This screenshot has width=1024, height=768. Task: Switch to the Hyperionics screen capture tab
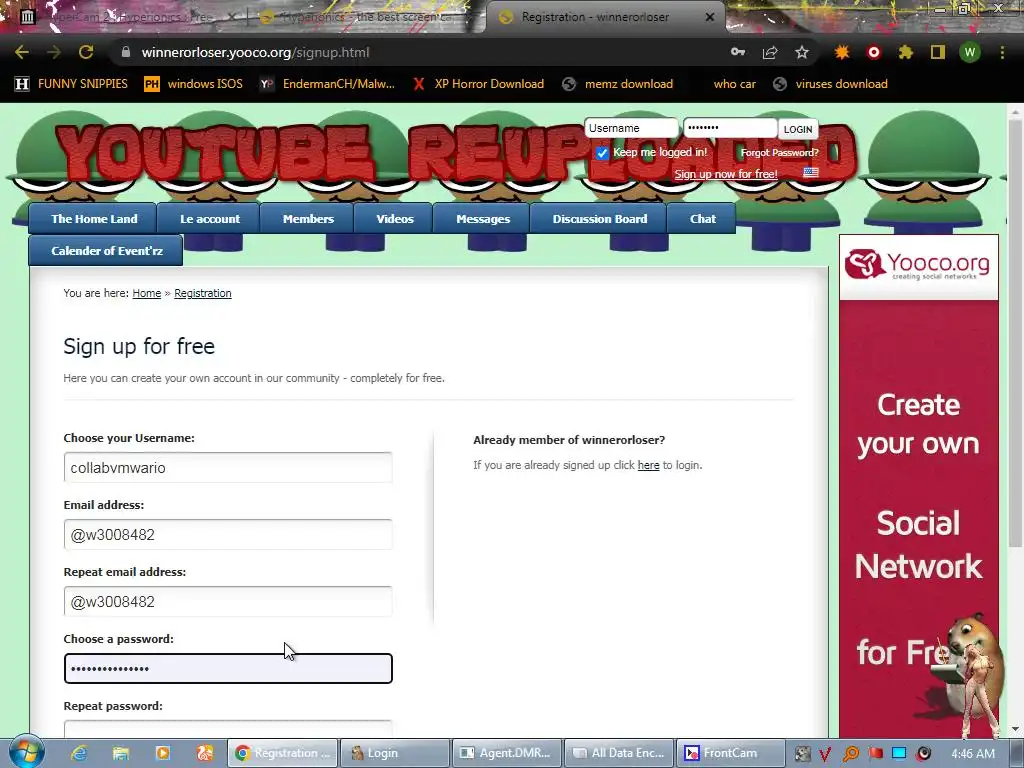364,17
